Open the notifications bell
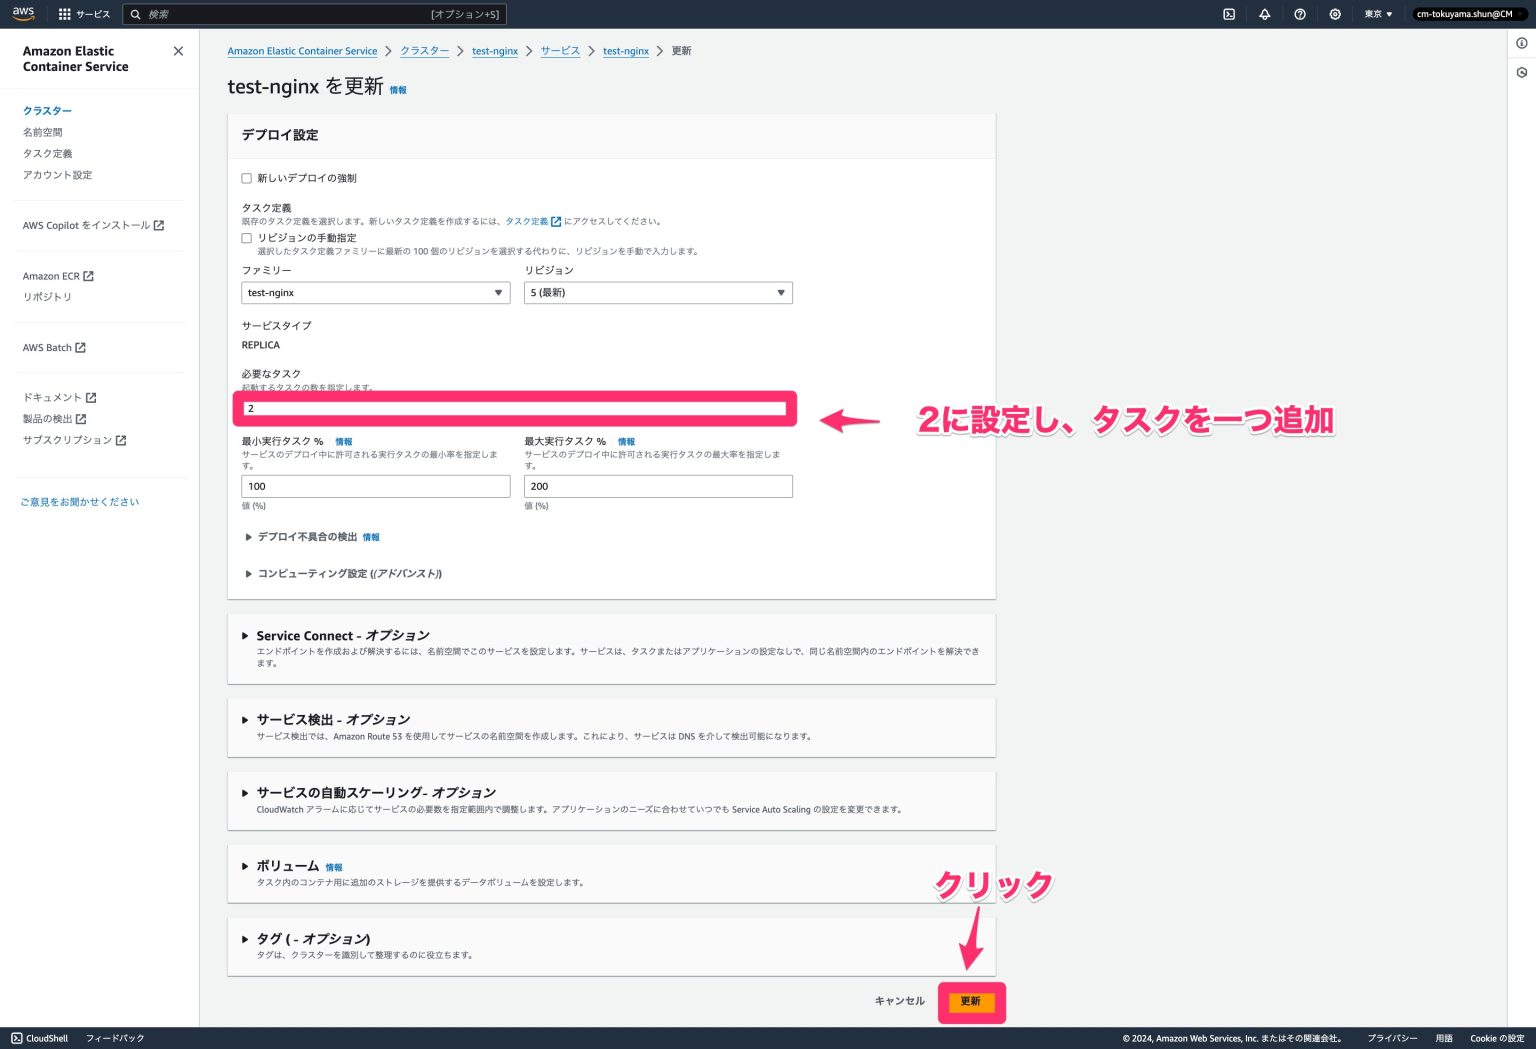The image size is (1536, 1049). [1264, 14]
